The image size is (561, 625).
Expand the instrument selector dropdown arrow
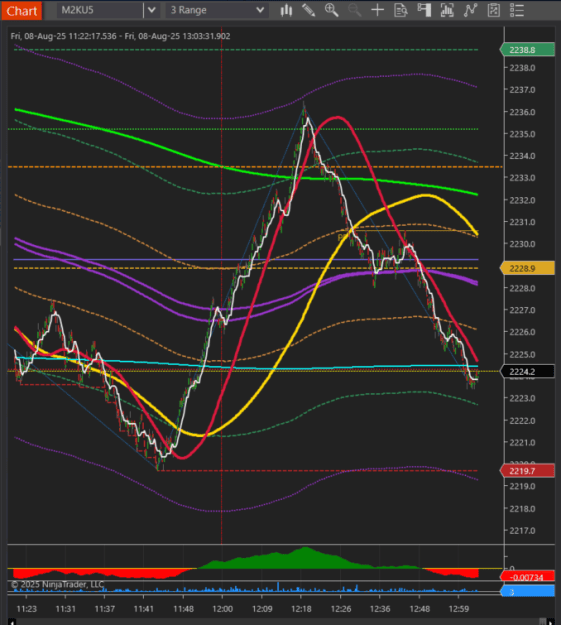coord(152,10)
